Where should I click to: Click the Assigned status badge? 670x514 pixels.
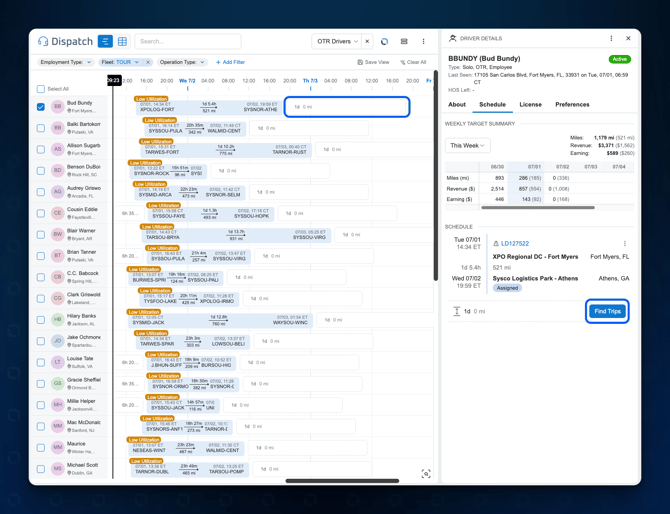(507, 288)
